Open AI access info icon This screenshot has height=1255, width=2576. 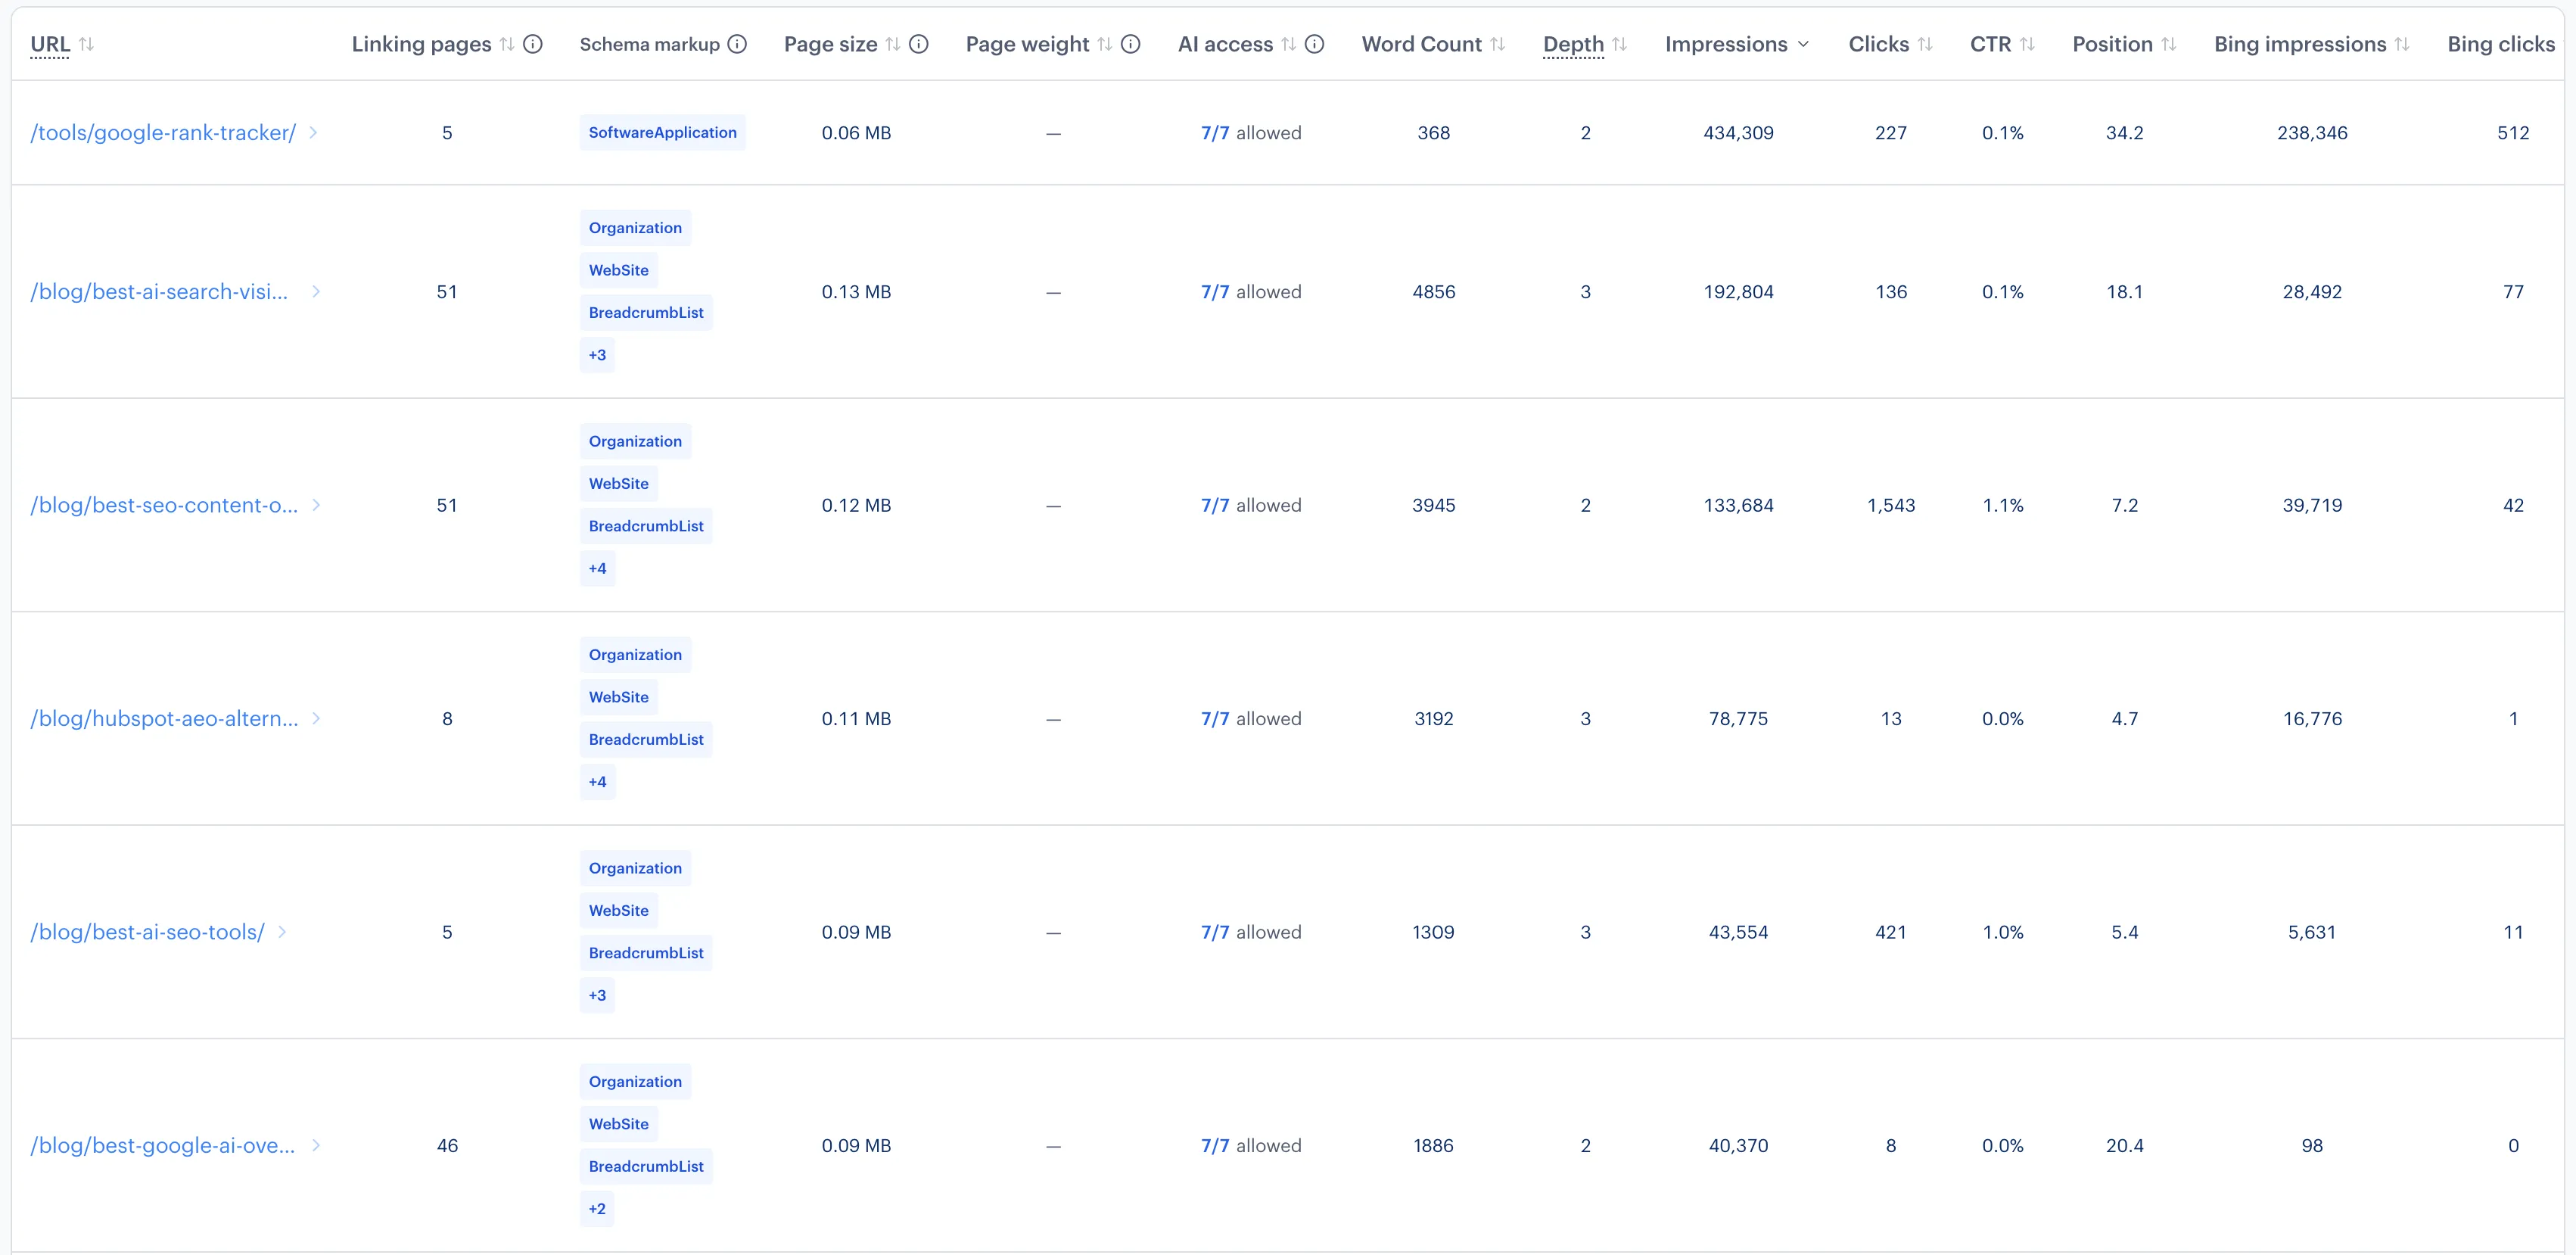click(x=1315, y=44)
